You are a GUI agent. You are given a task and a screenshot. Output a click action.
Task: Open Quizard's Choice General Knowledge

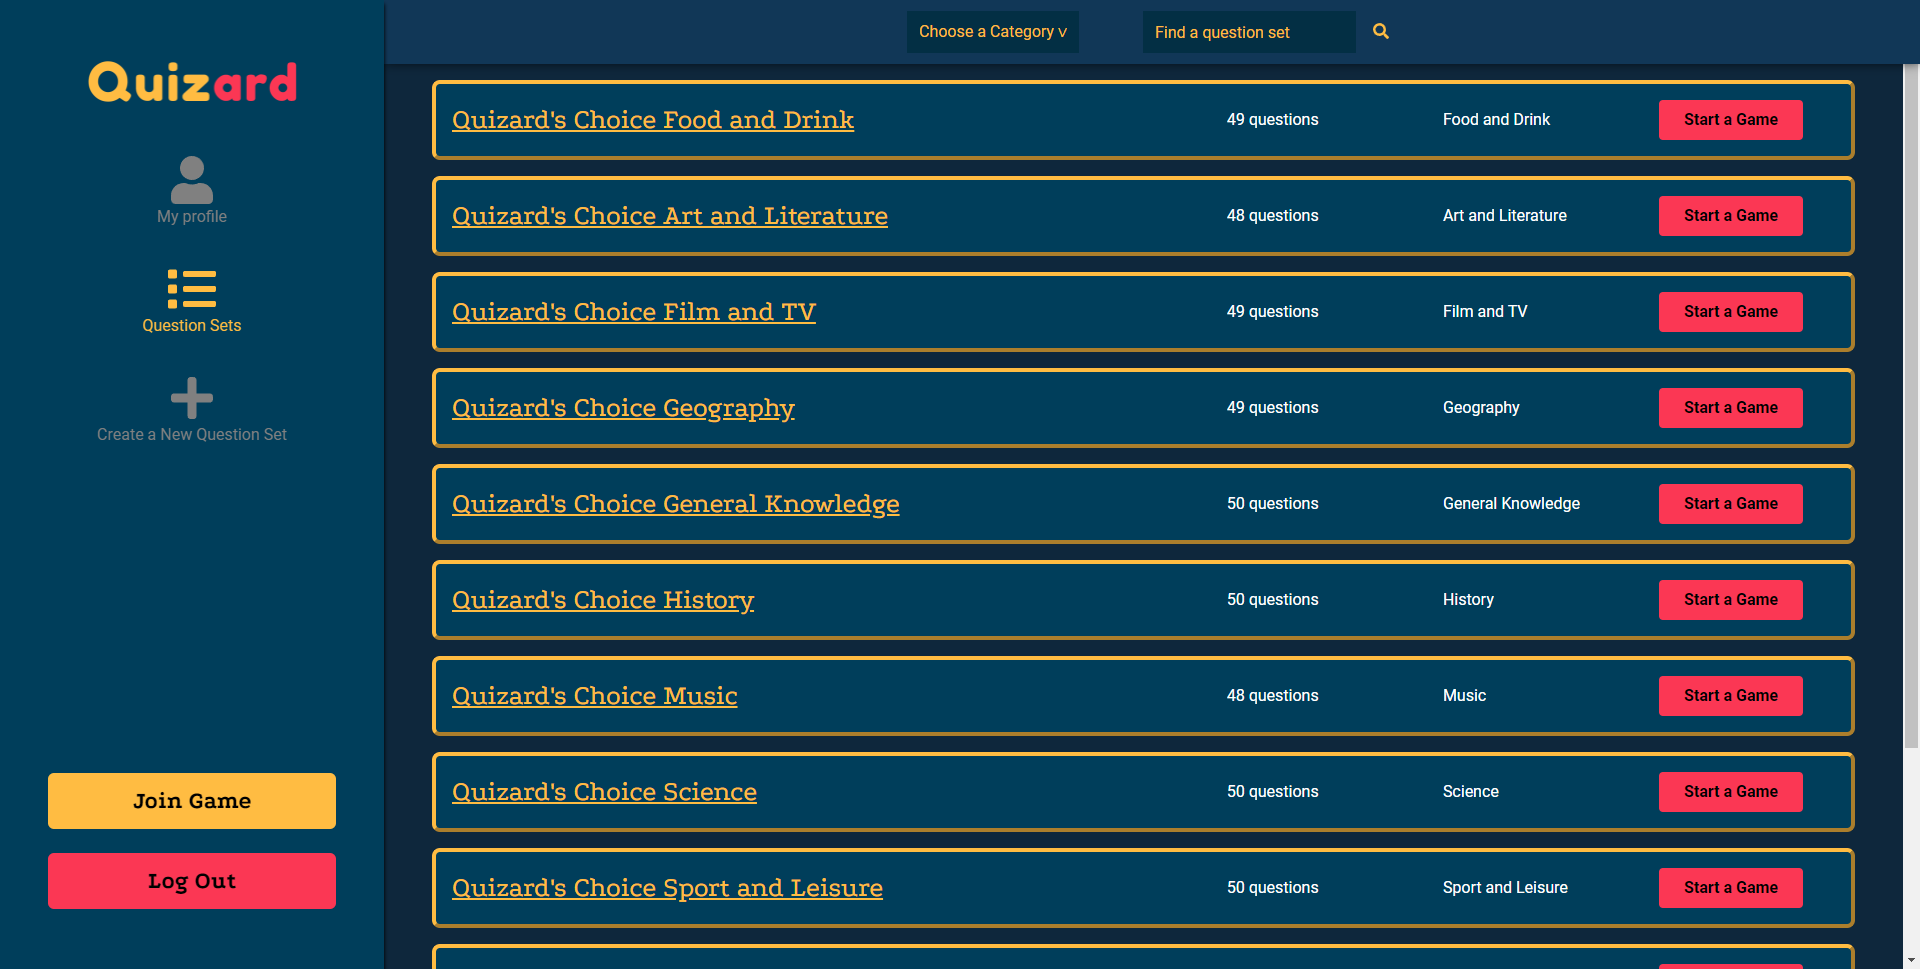[676, 504]
